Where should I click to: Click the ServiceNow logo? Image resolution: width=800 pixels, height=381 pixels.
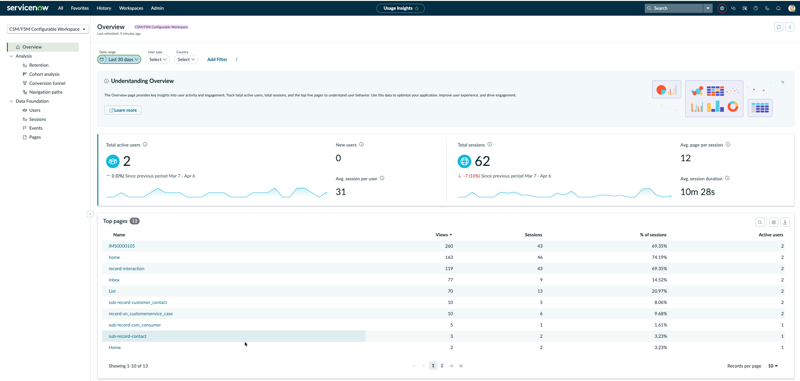pyautogui.click(x=28, y=8)
